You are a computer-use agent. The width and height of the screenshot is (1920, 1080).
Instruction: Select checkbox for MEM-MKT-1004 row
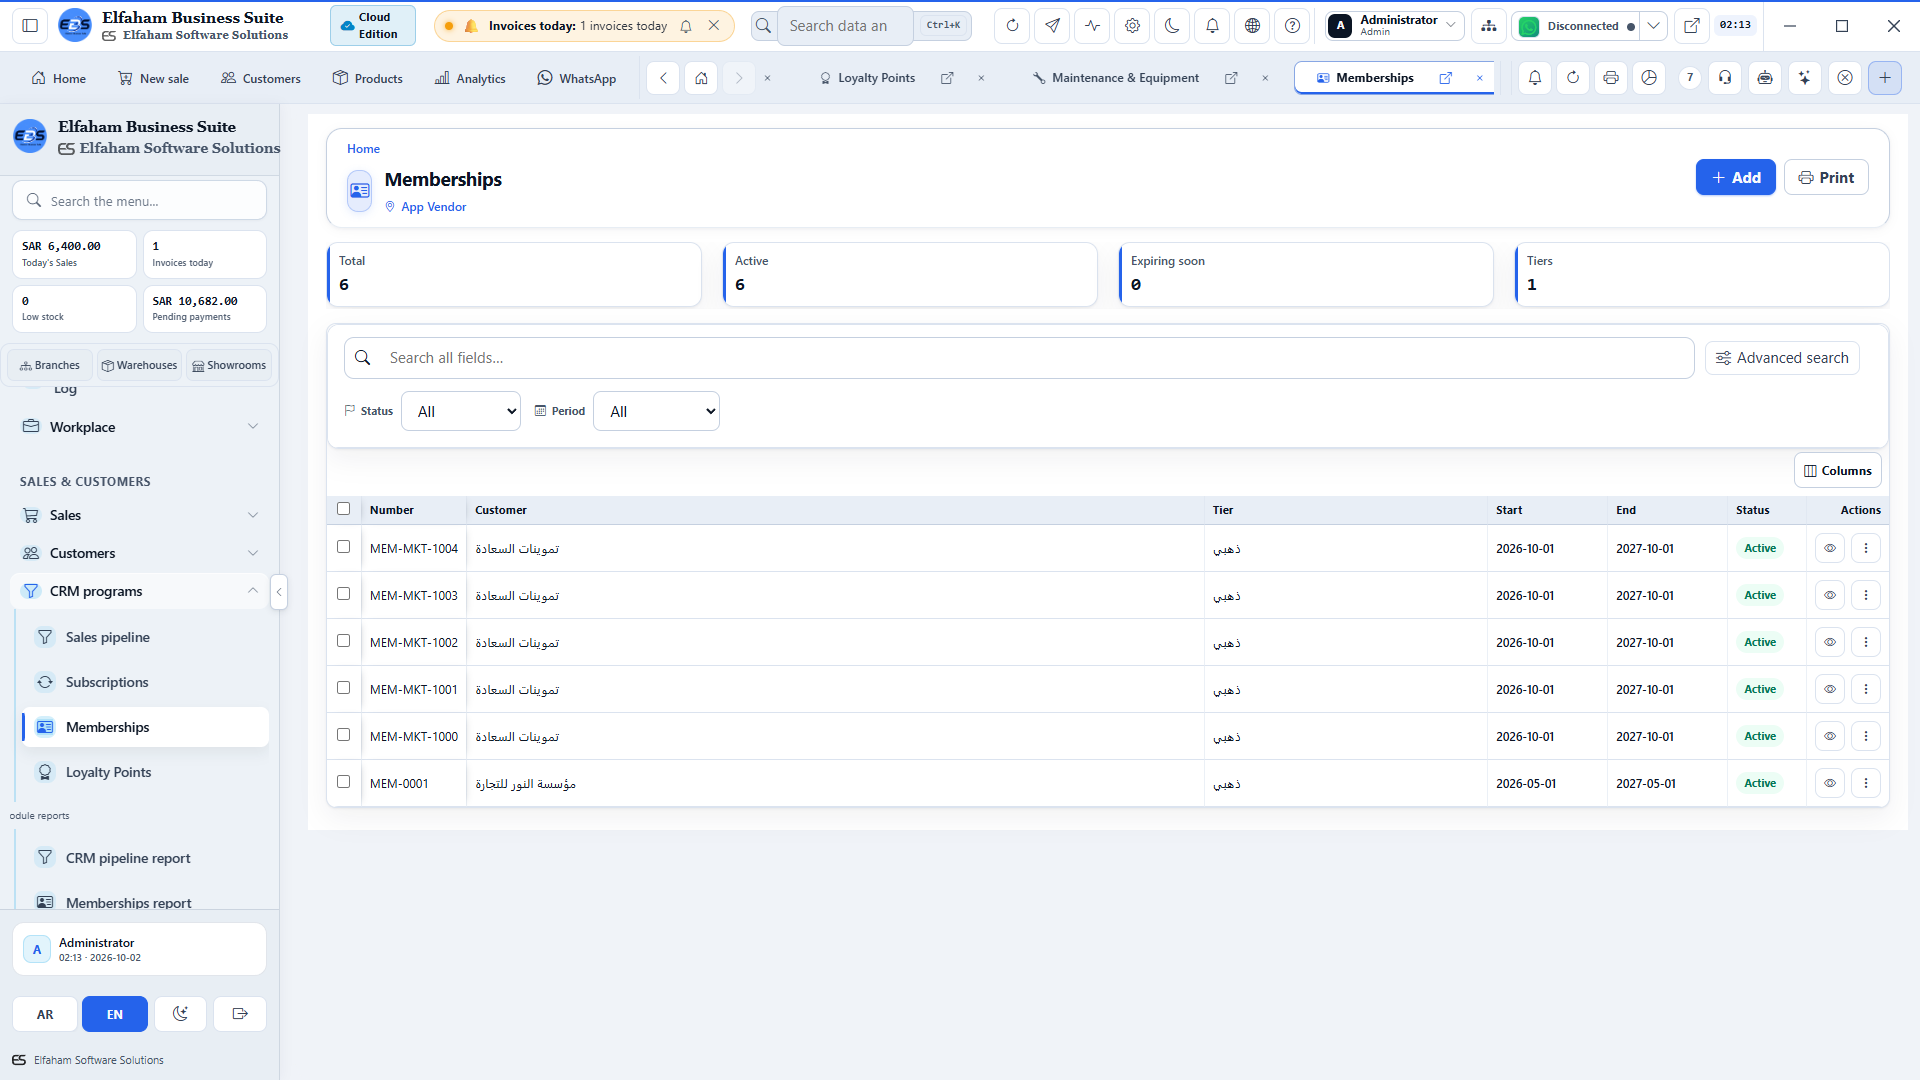344,547
